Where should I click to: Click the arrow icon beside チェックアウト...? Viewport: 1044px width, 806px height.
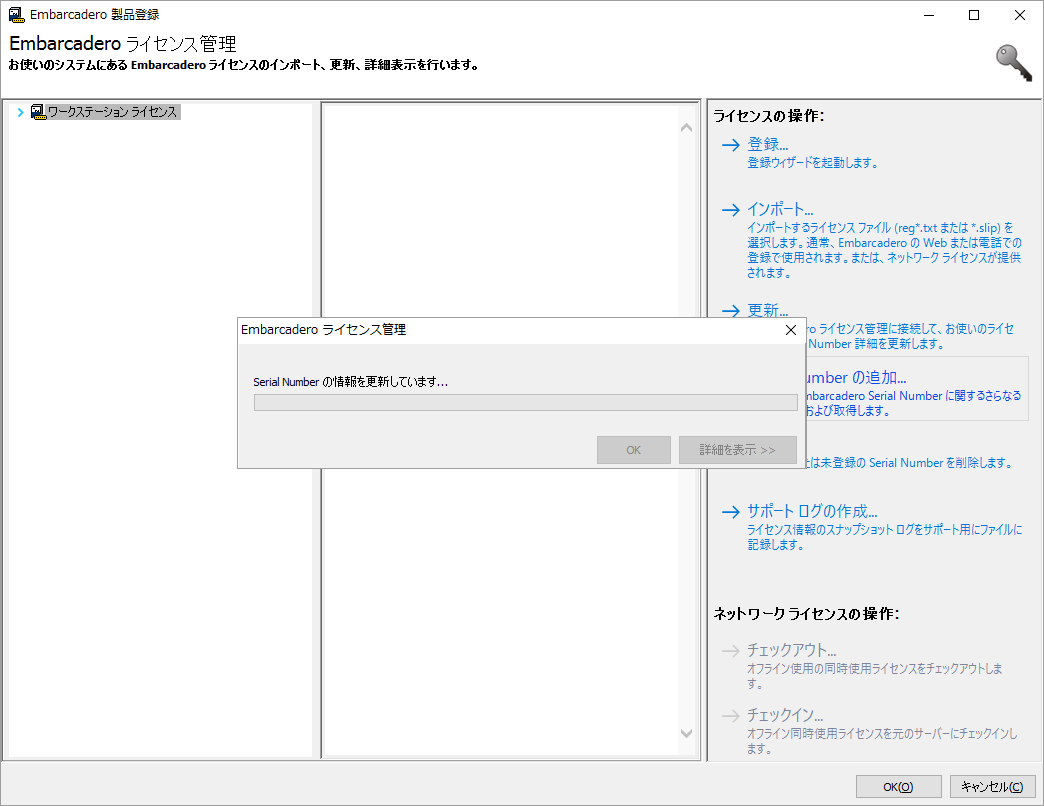[731, 650]
